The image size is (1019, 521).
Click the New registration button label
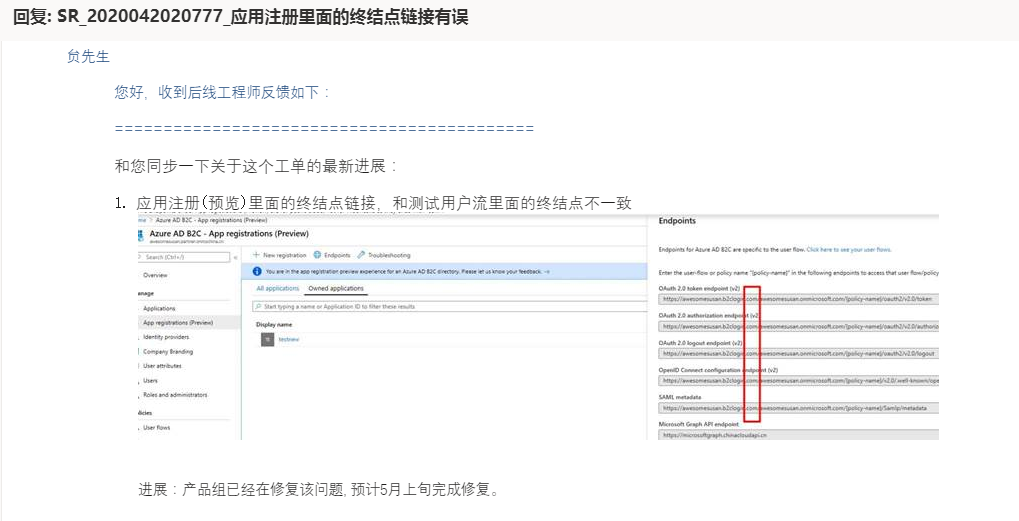click(x=285, y=255)
